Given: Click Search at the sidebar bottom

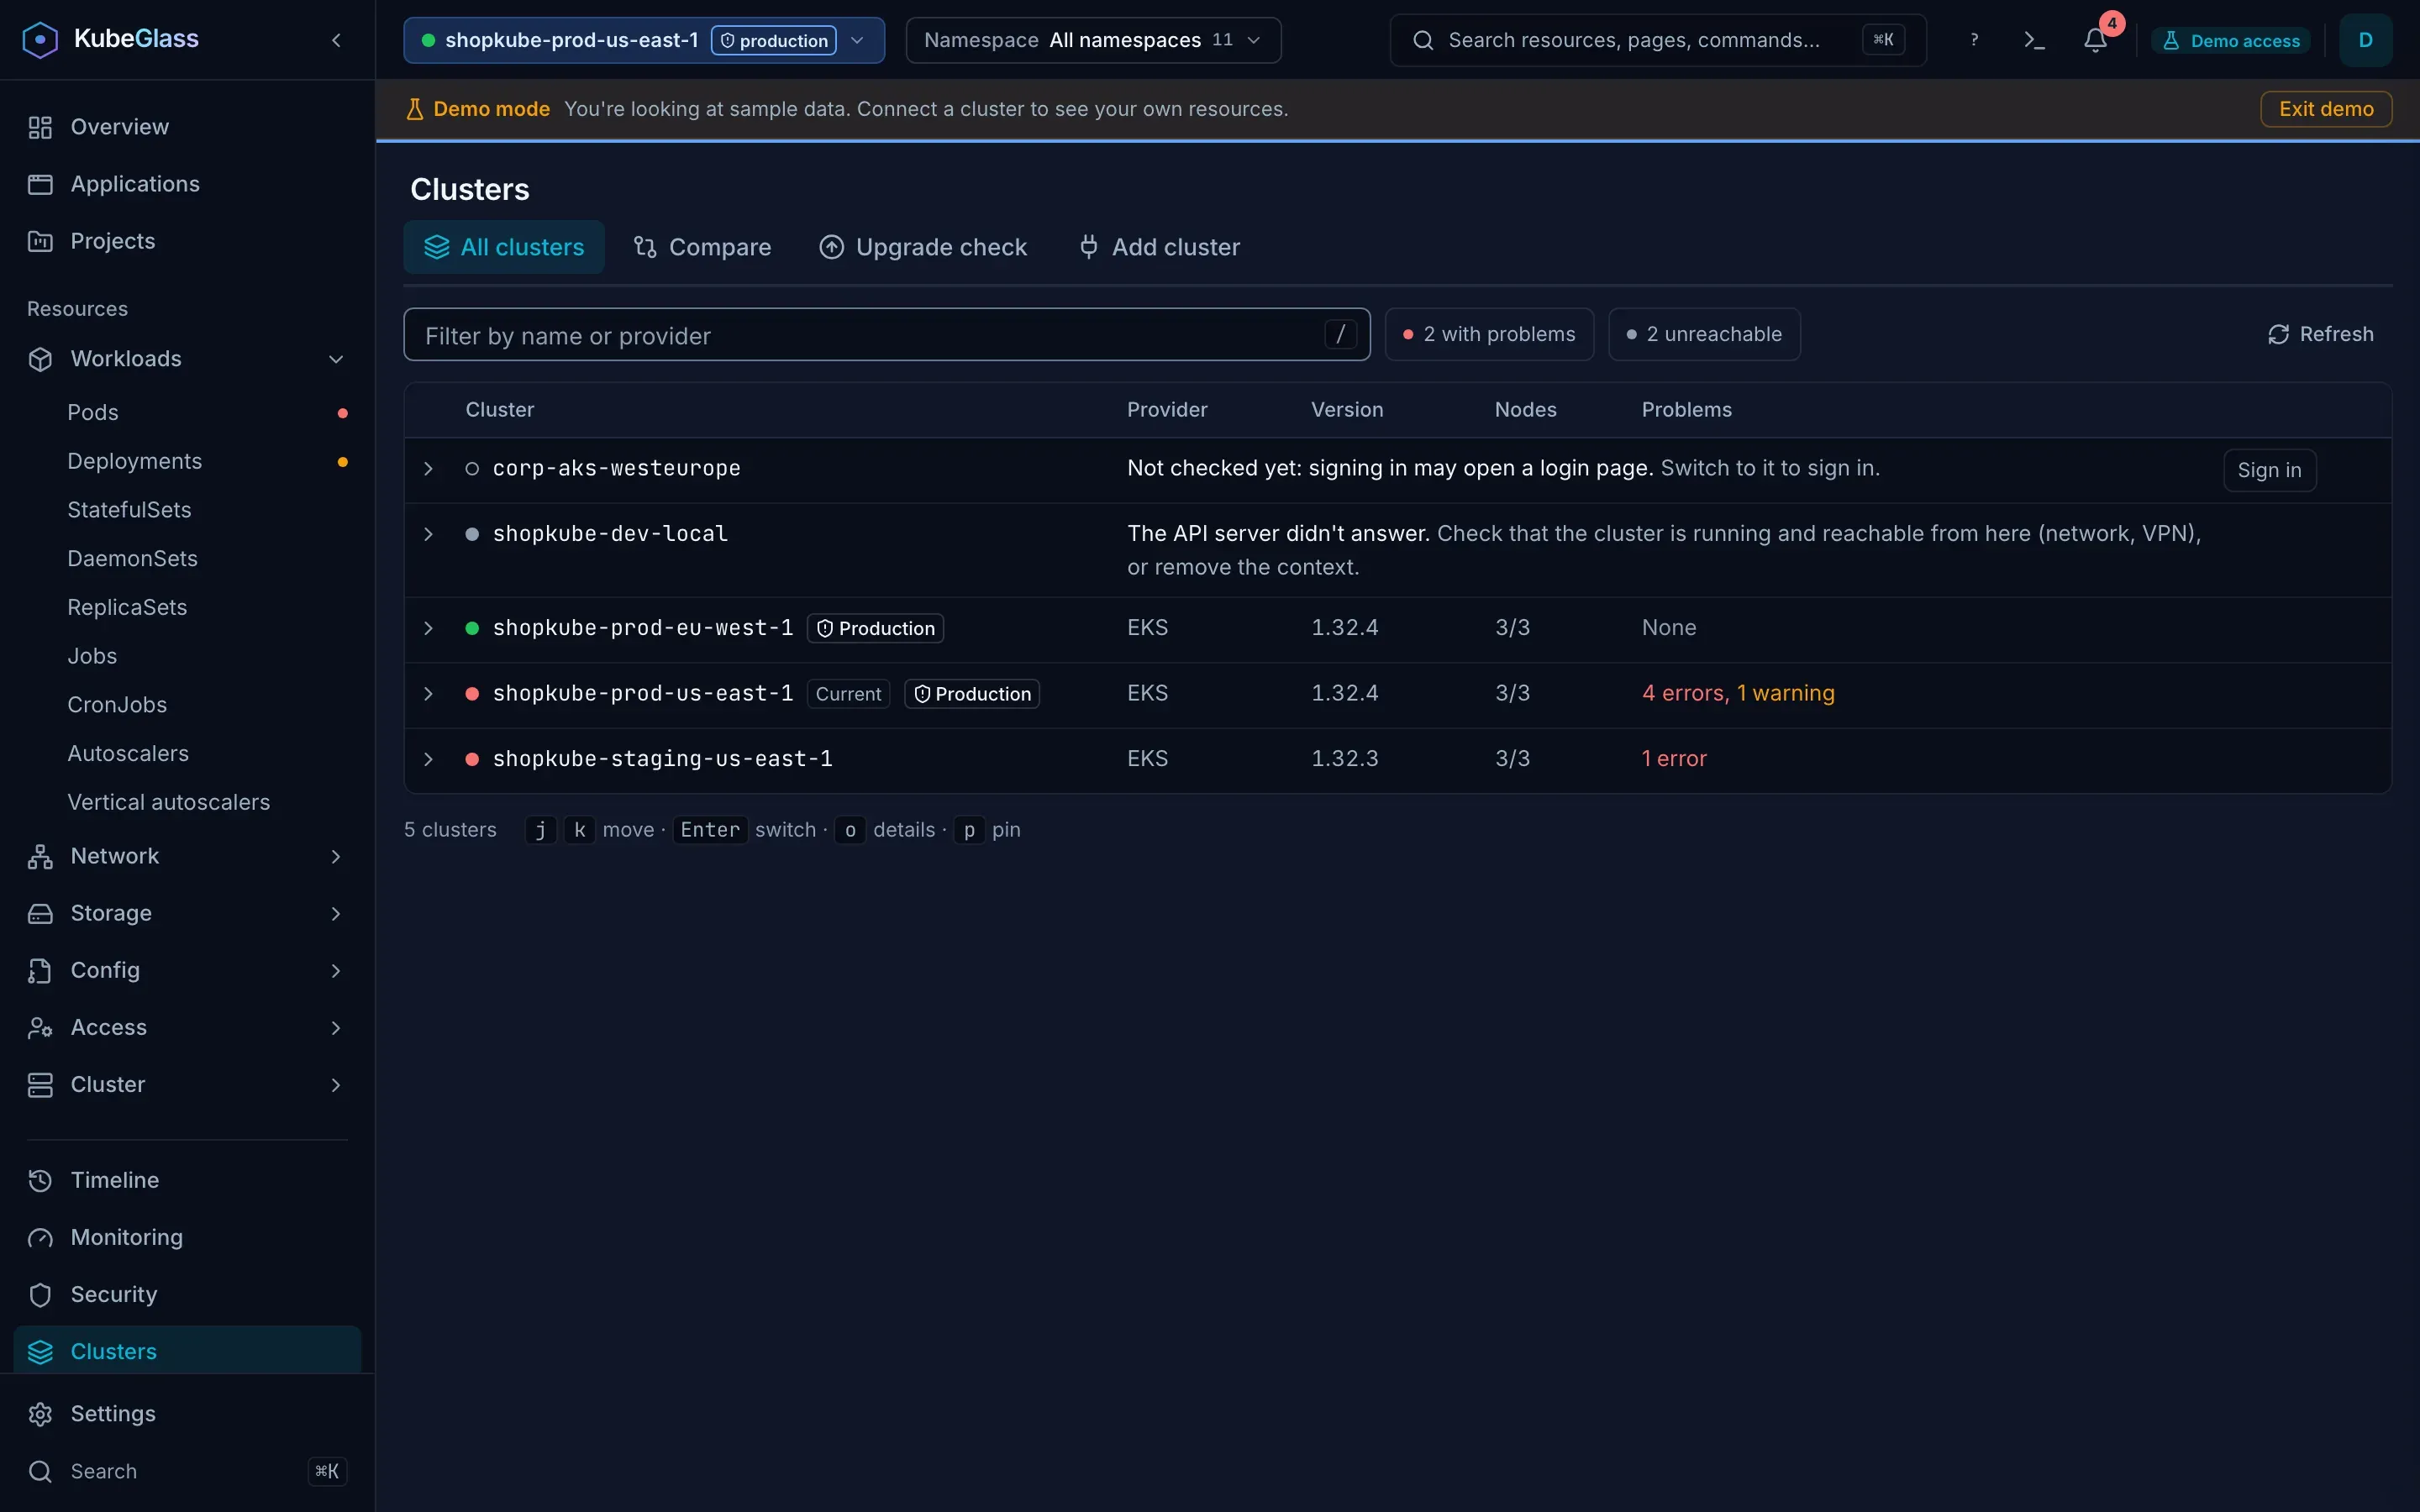Looking at the screenshot, I should pos(187,1471).
